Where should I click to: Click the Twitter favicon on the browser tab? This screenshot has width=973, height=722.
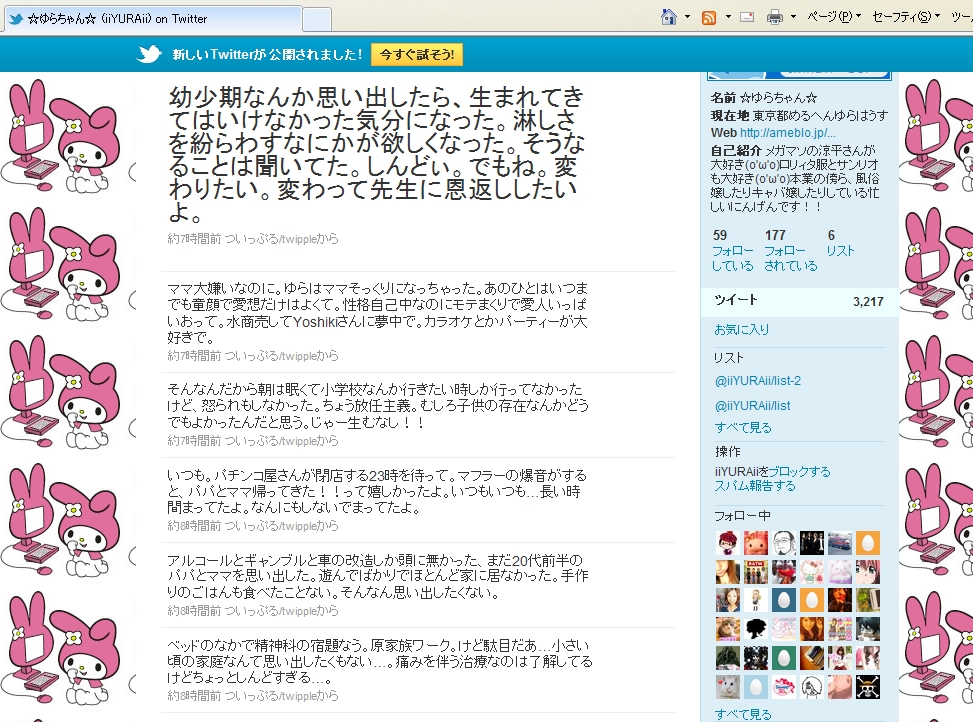[16, 19]
